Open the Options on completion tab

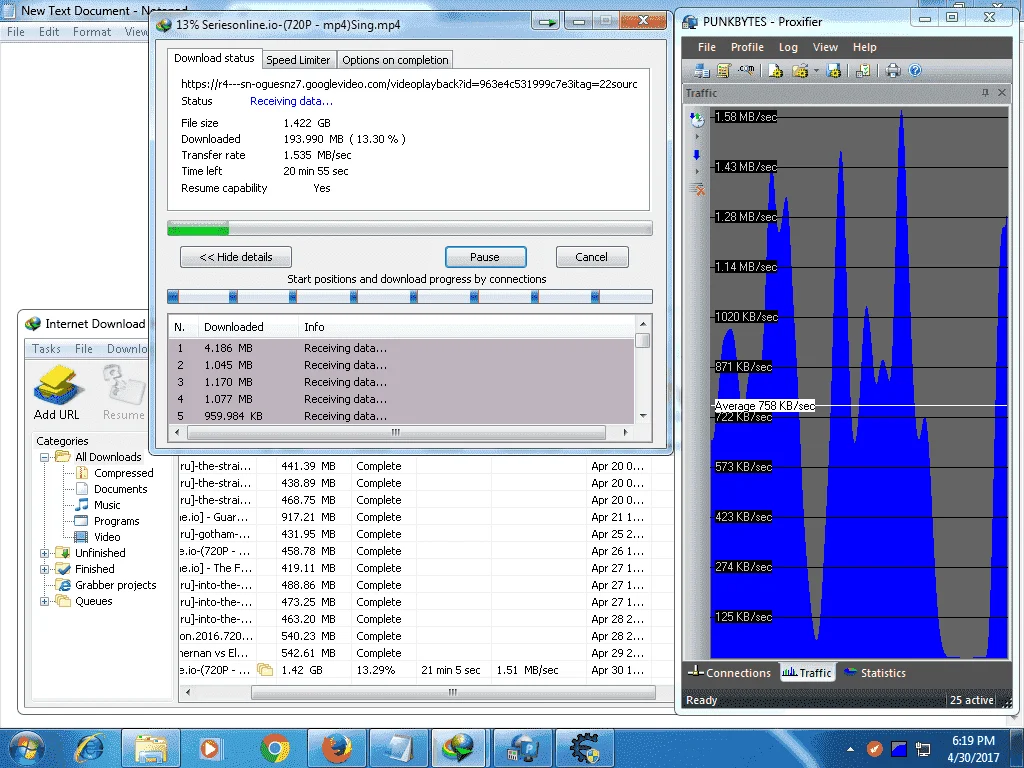(x=395, y=60)
